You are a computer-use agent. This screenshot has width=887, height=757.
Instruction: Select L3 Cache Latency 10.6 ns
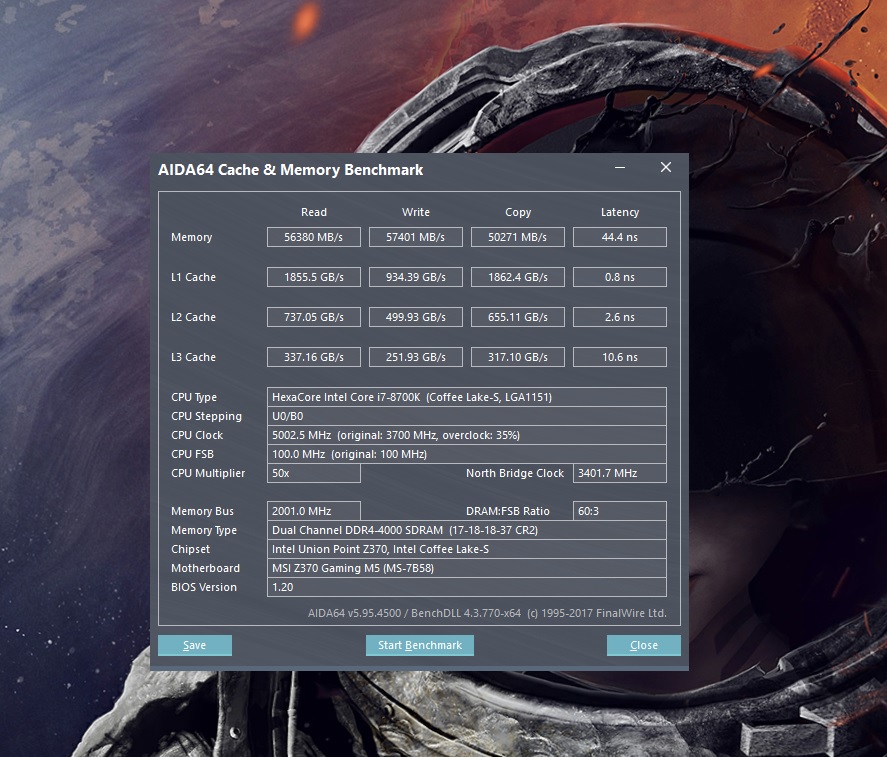[620, 357]
